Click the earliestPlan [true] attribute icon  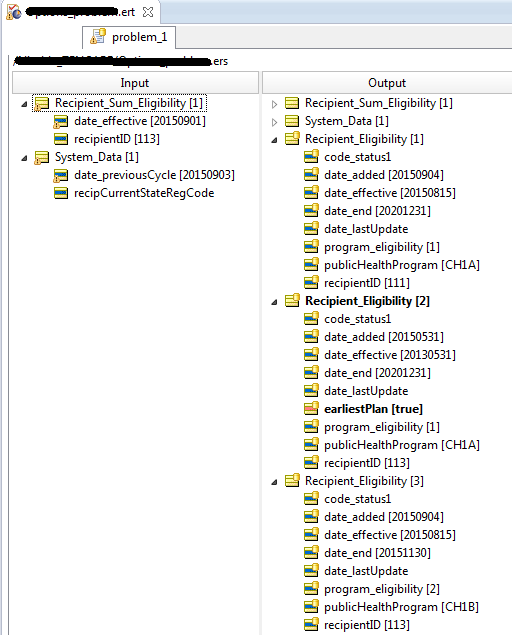point(311,409)
